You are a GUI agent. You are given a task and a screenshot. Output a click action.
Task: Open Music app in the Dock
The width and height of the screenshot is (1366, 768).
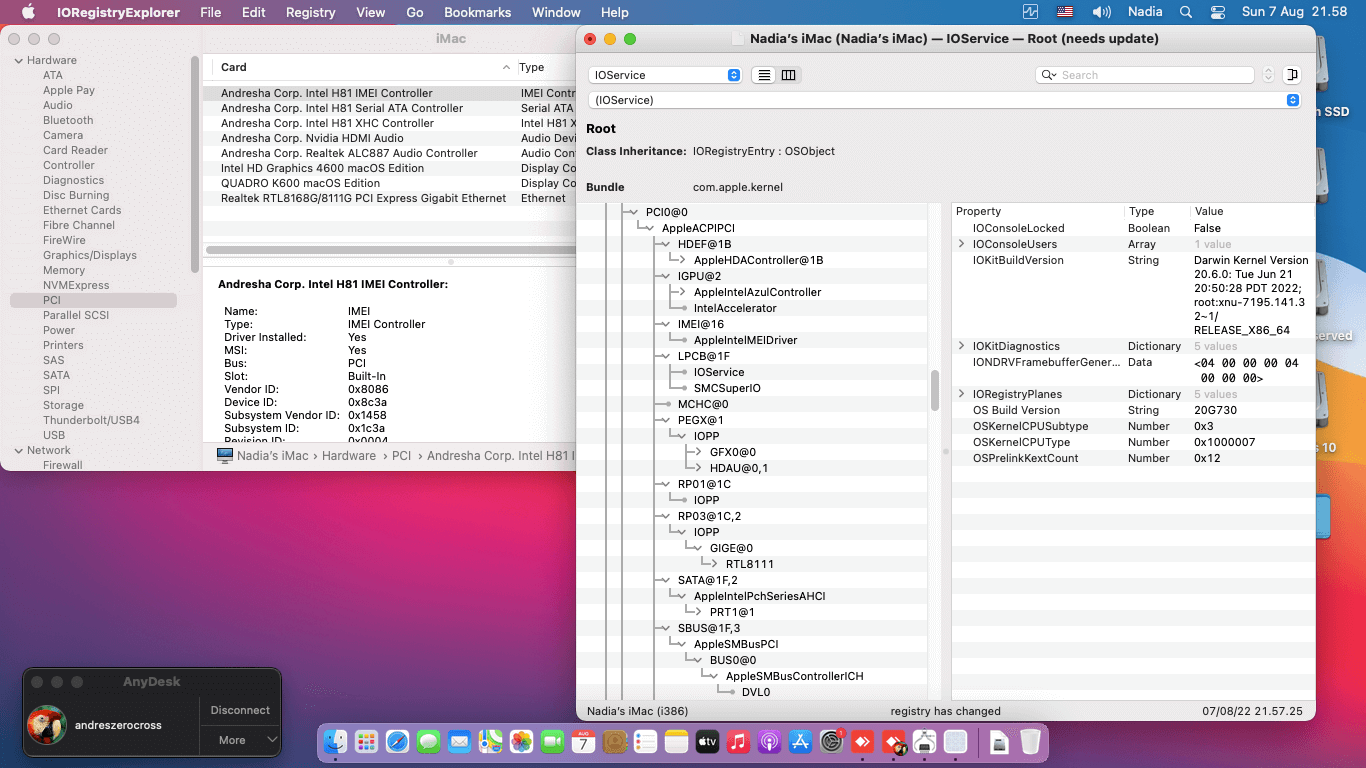pyautogui.click(x=738, y=742)
